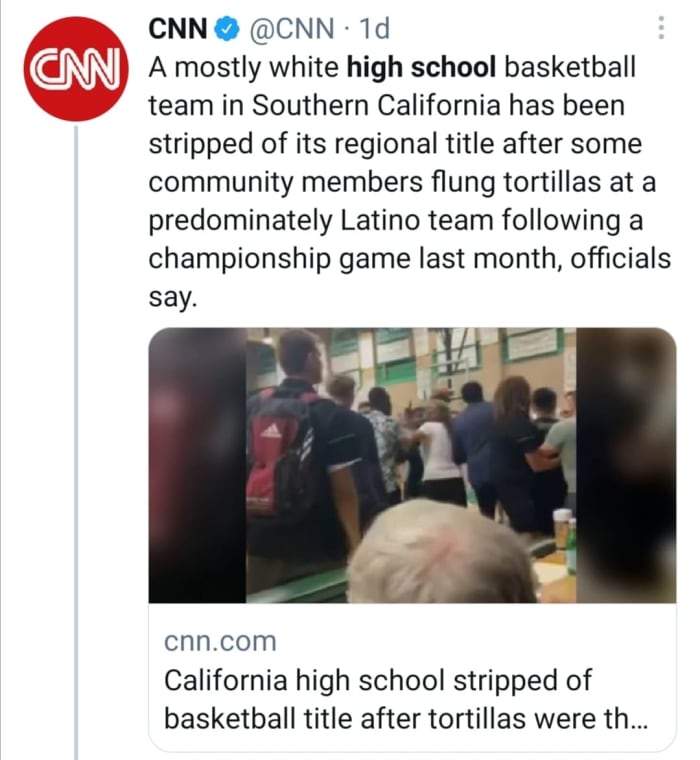Click the bold 'high school' text

coord(421,69)
